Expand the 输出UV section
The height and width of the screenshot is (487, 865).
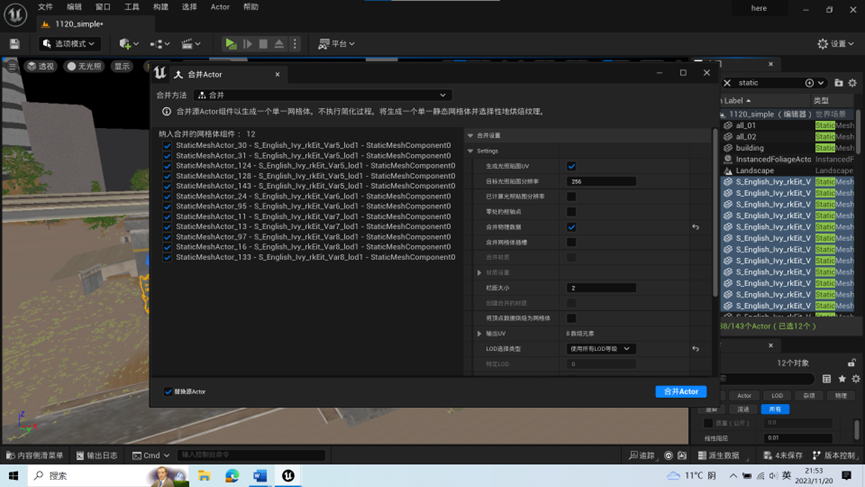(x=479, y=334)
